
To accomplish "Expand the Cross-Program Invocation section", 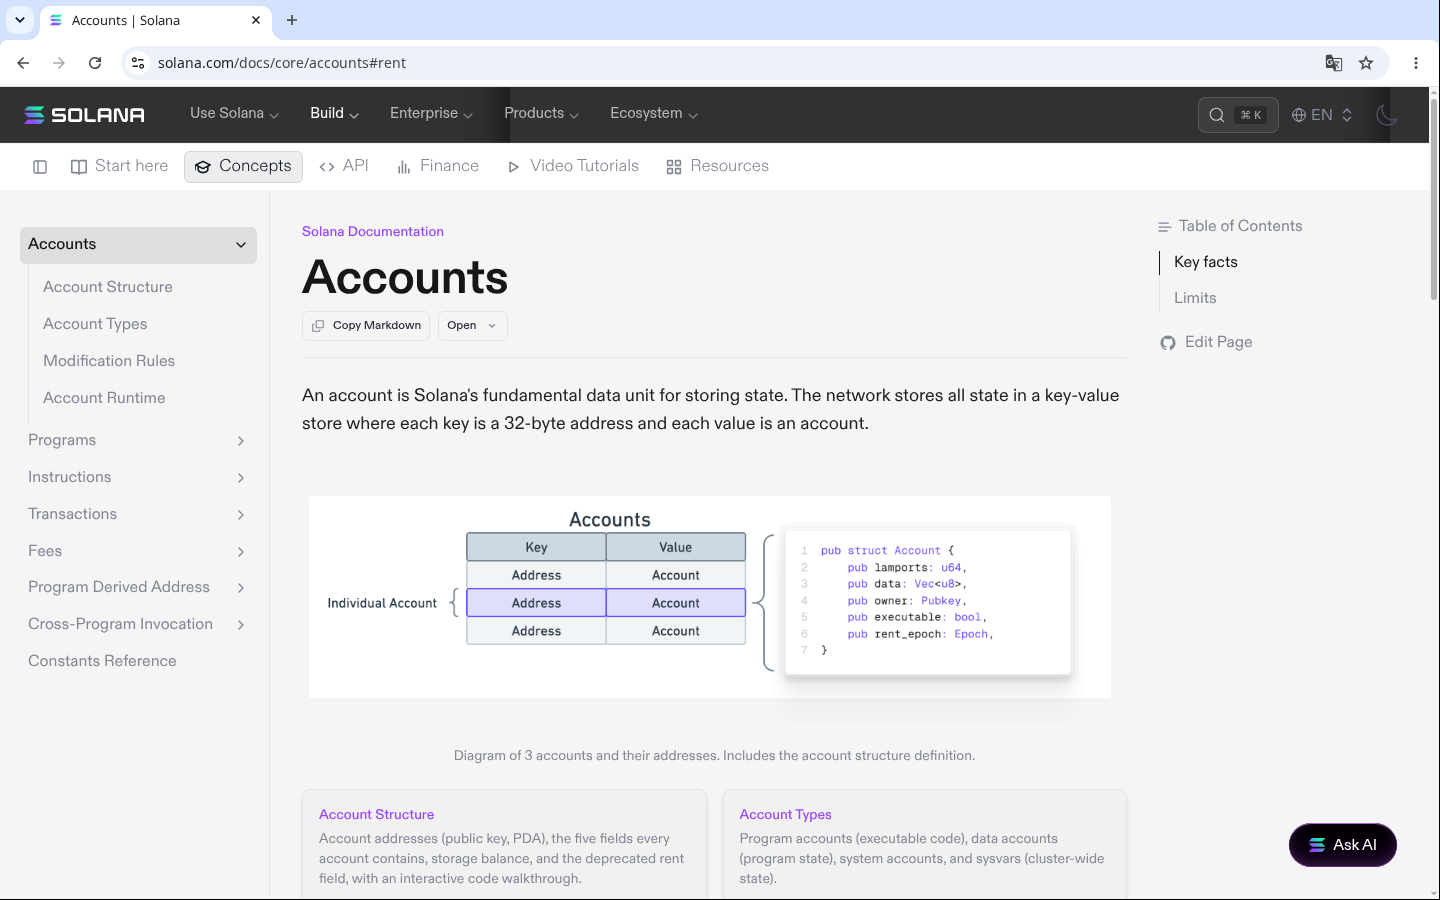I will [138, 625].
